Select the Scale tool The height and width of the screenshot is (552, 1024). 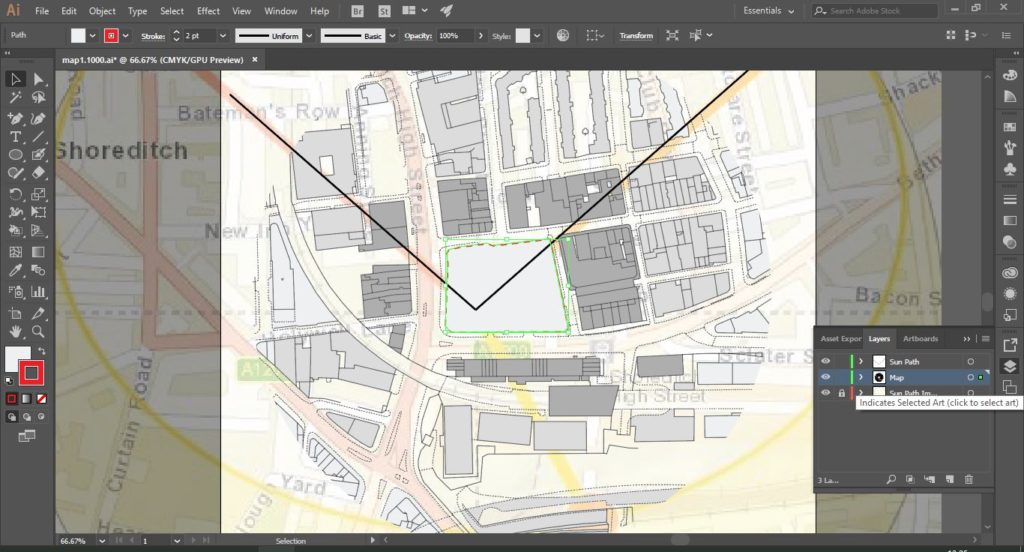tap(39, 194)
